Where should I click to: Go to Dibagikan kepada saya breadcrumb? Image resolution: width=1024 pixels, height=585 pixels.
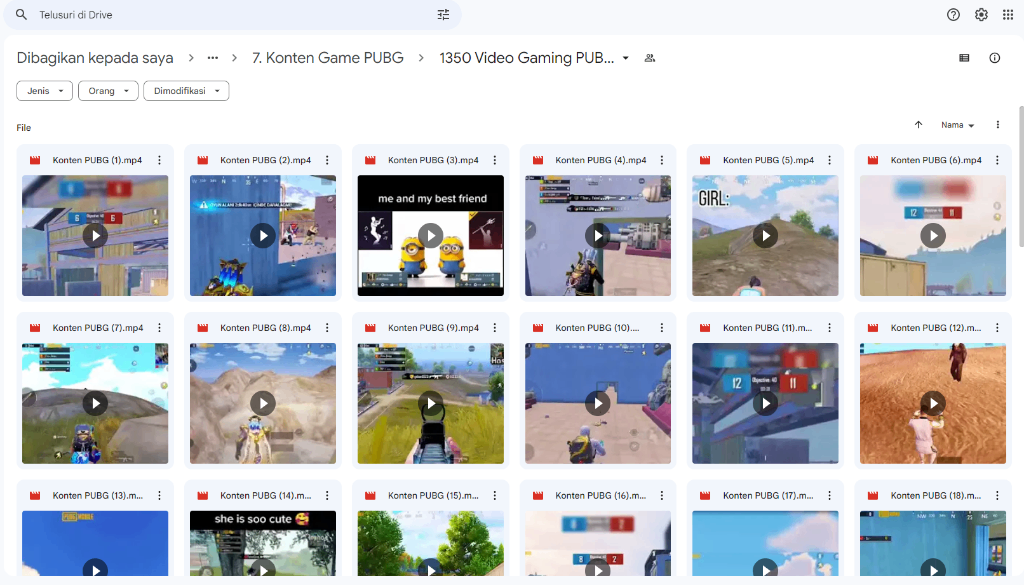[95, 58]
